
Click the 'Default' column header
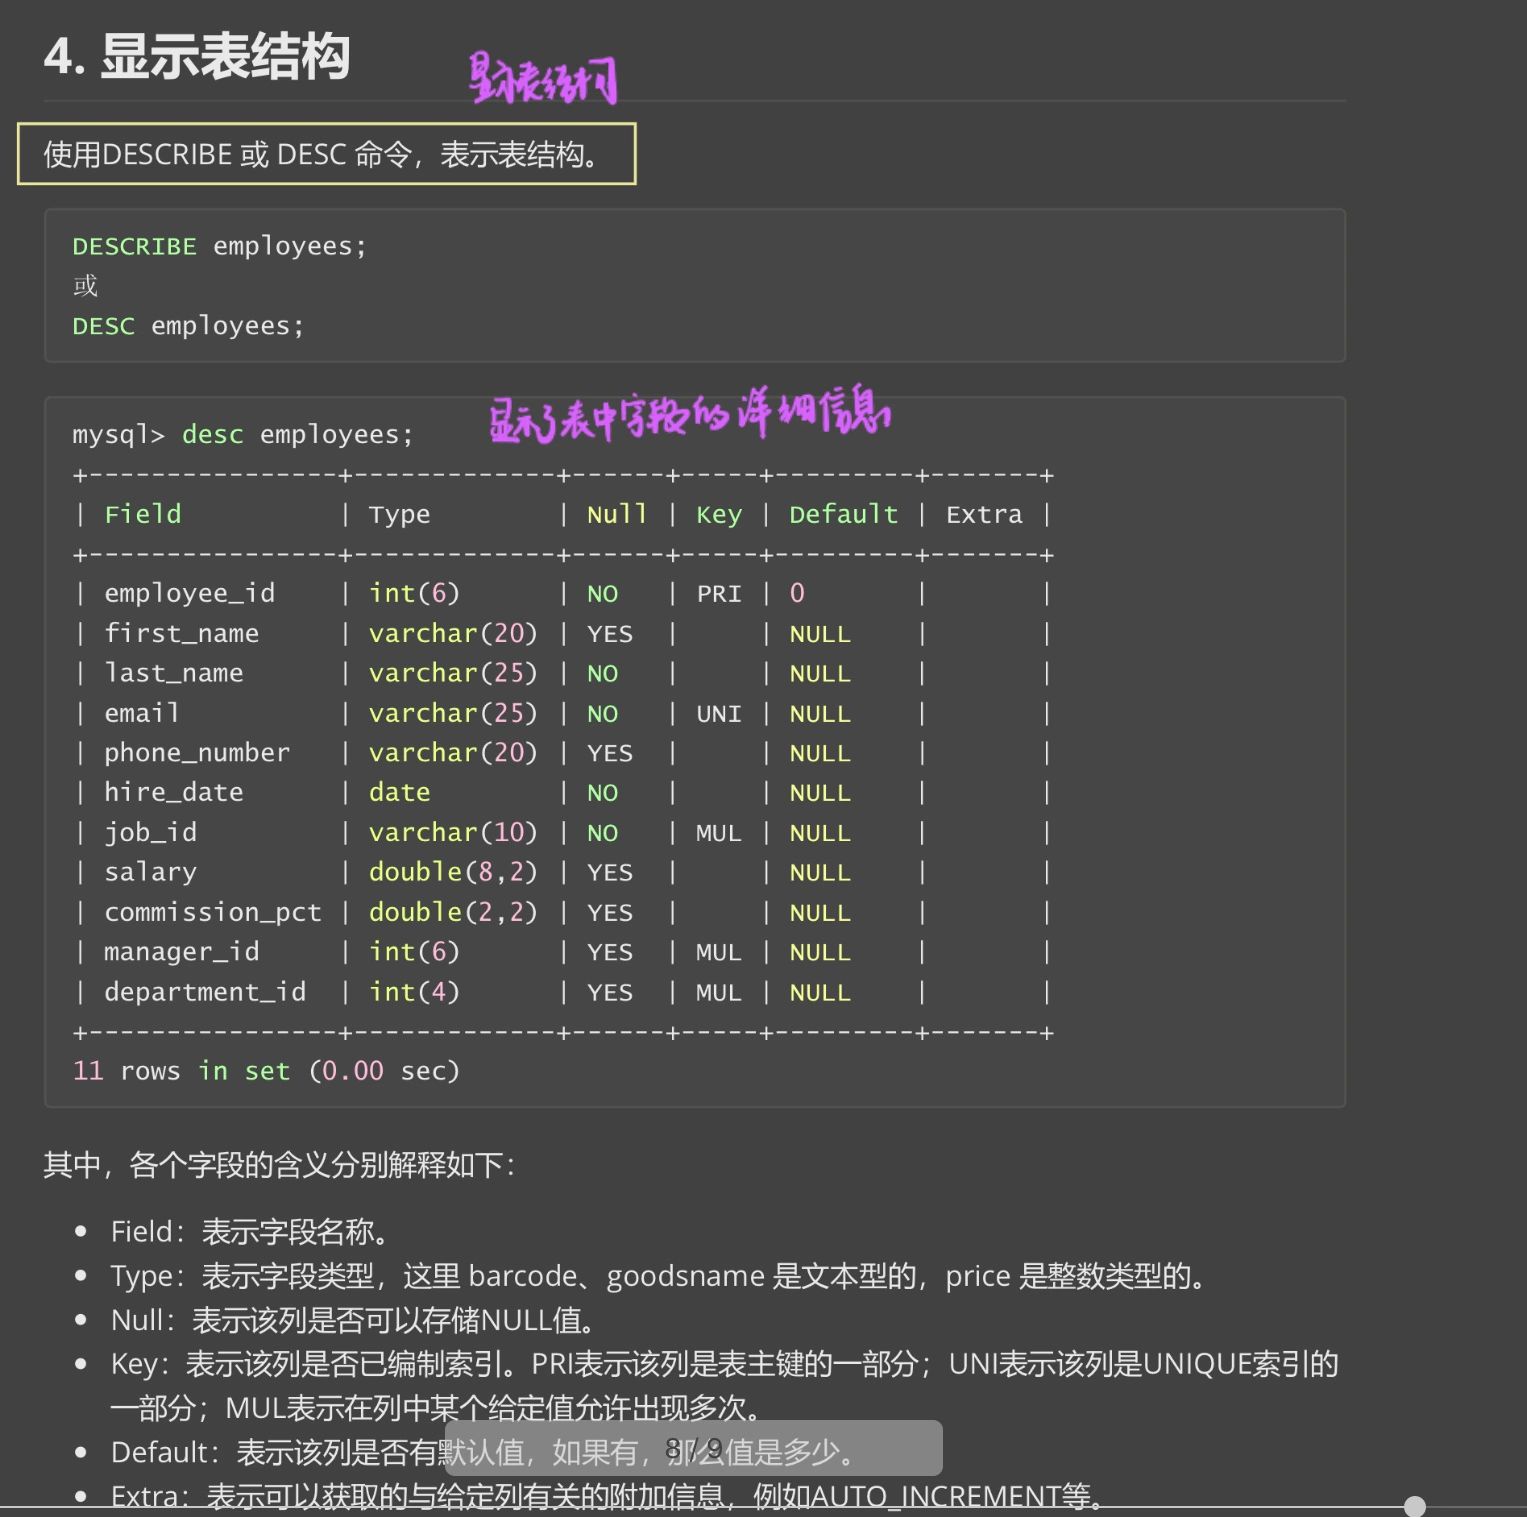[843, 514]
